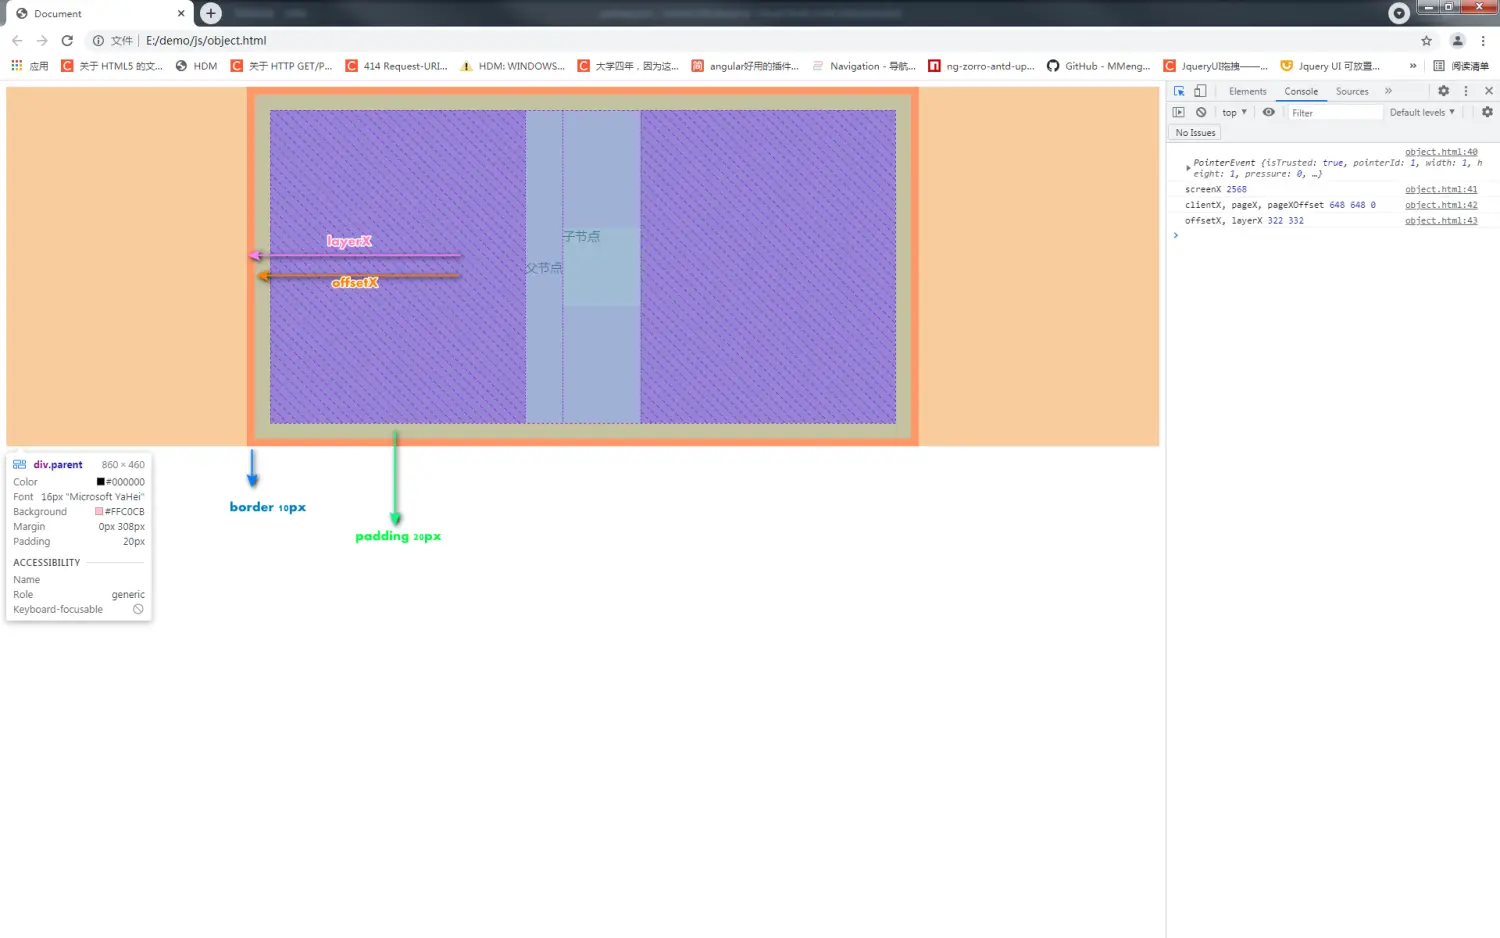This screenshot has width=1500, height=938.
Task: Show more DevTools tabs via double chevron
Action: coord(1388,91)
